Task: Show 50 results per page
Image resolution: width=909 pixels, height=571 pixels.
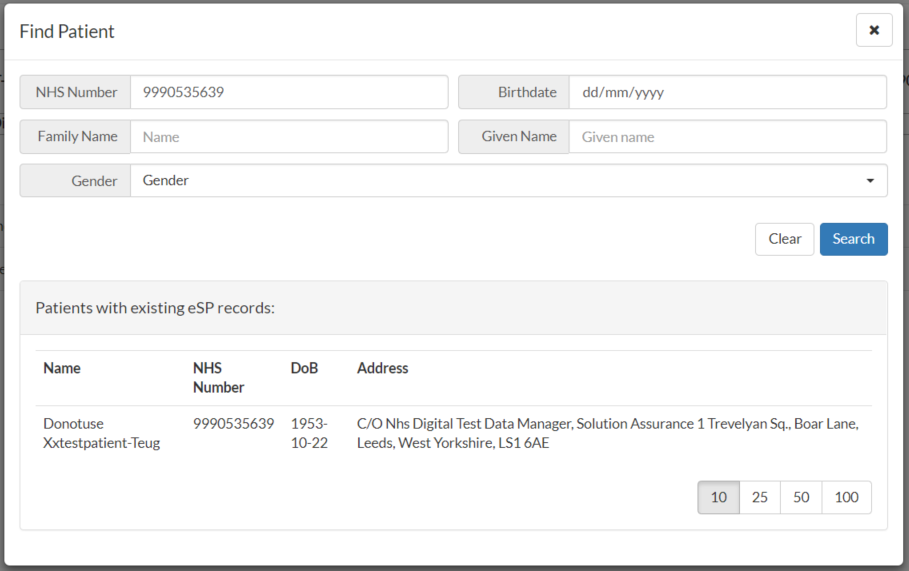Action: point(801,497)
